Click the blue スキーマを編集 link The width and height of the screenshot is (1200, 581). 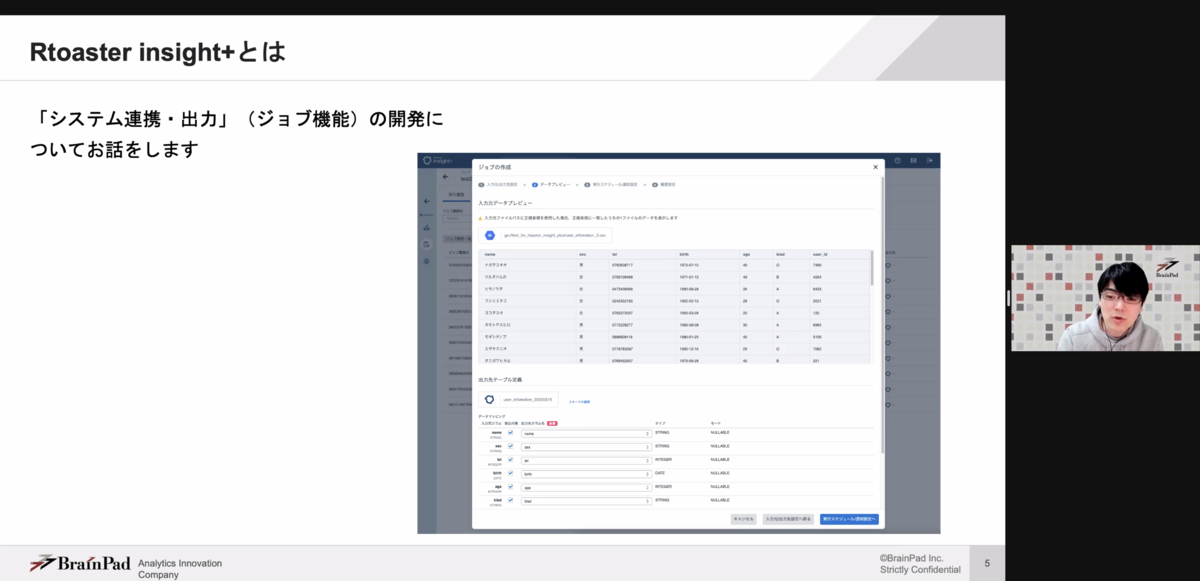click(579, 402)
